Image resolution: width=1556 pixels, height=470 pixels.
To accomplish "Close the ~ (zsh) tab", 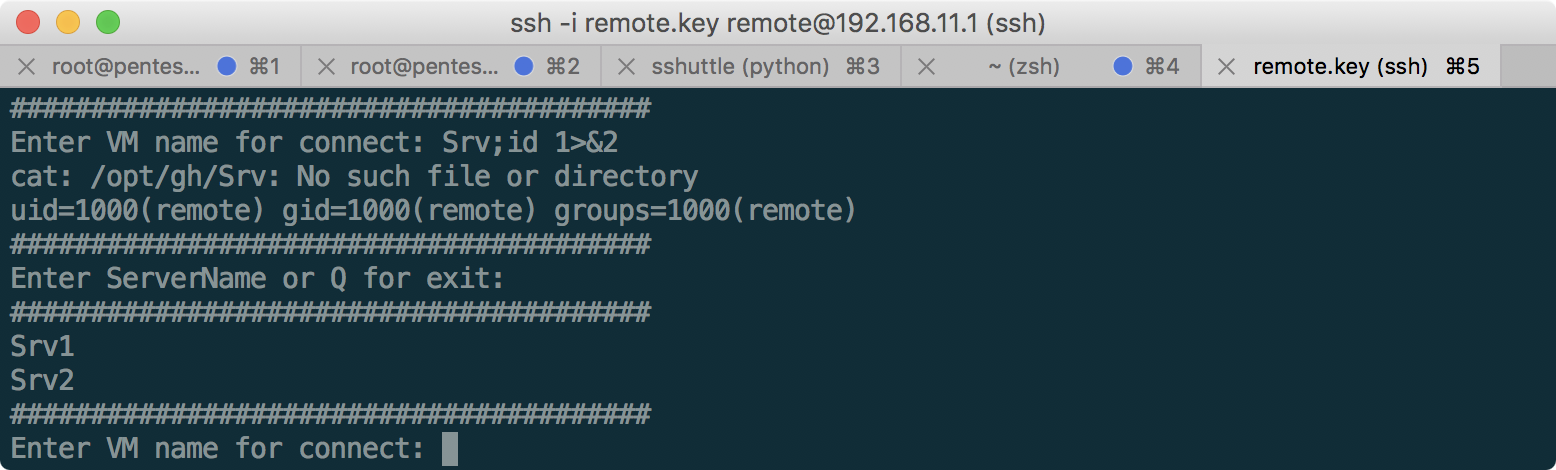I will click(x=926, y=67).
